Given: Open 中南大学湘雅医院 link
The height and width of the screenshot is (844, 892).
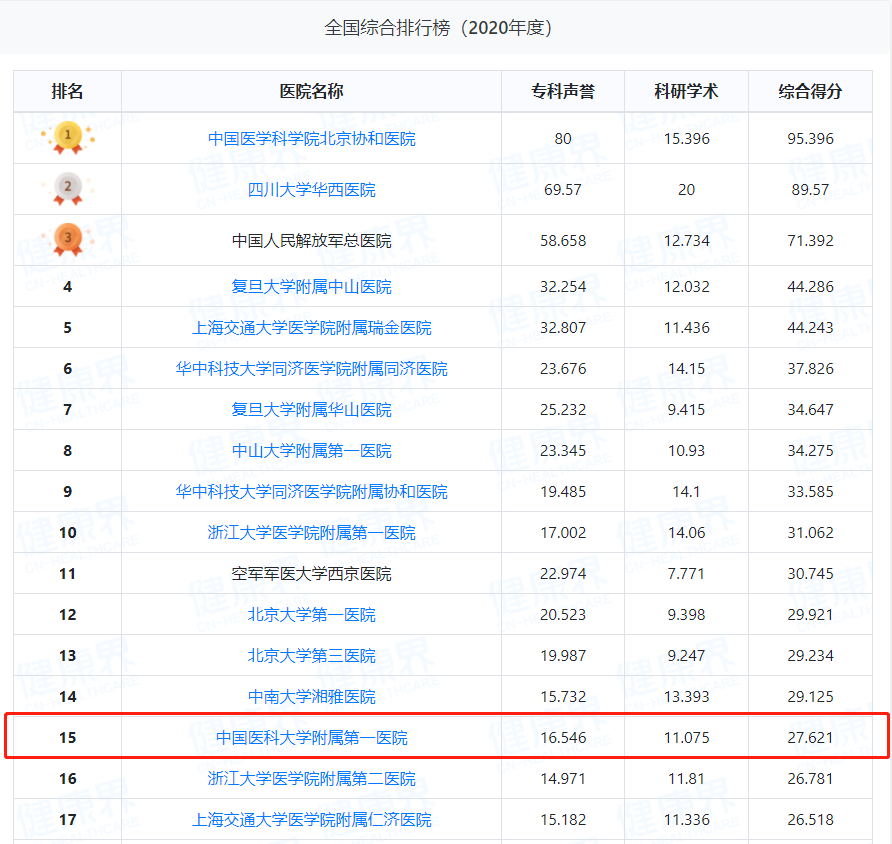Looking at the screenshot, I should point(311,696).
